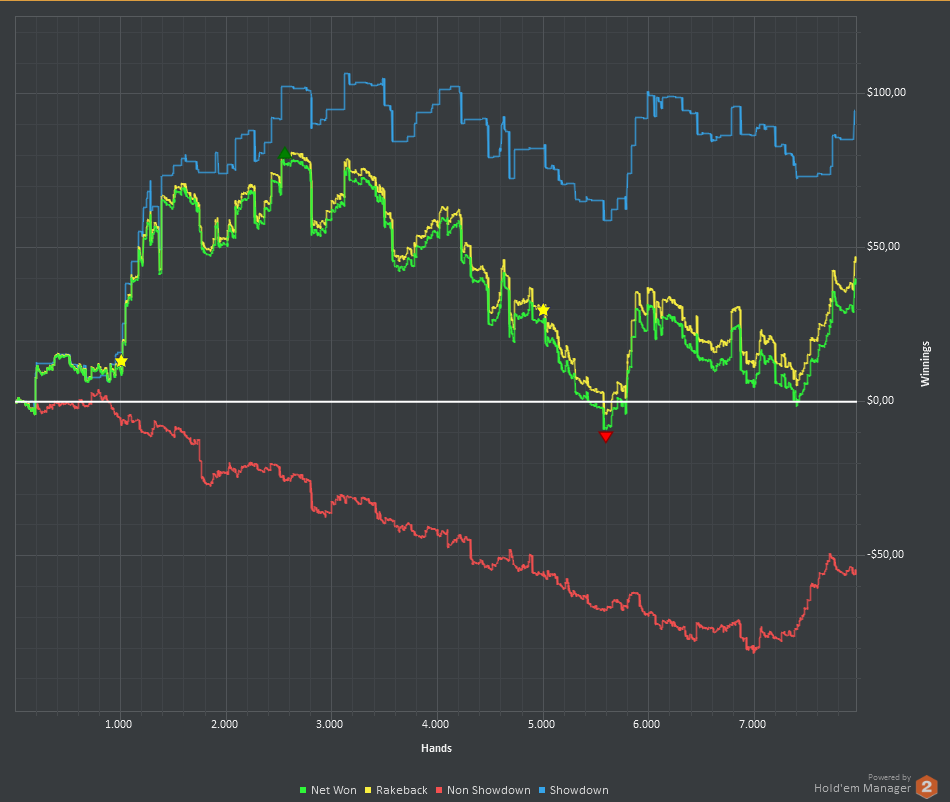This screenshot has height=802, width=950.
Task: Click the yellow star marker near 1.000 hands
Action: 121,361
